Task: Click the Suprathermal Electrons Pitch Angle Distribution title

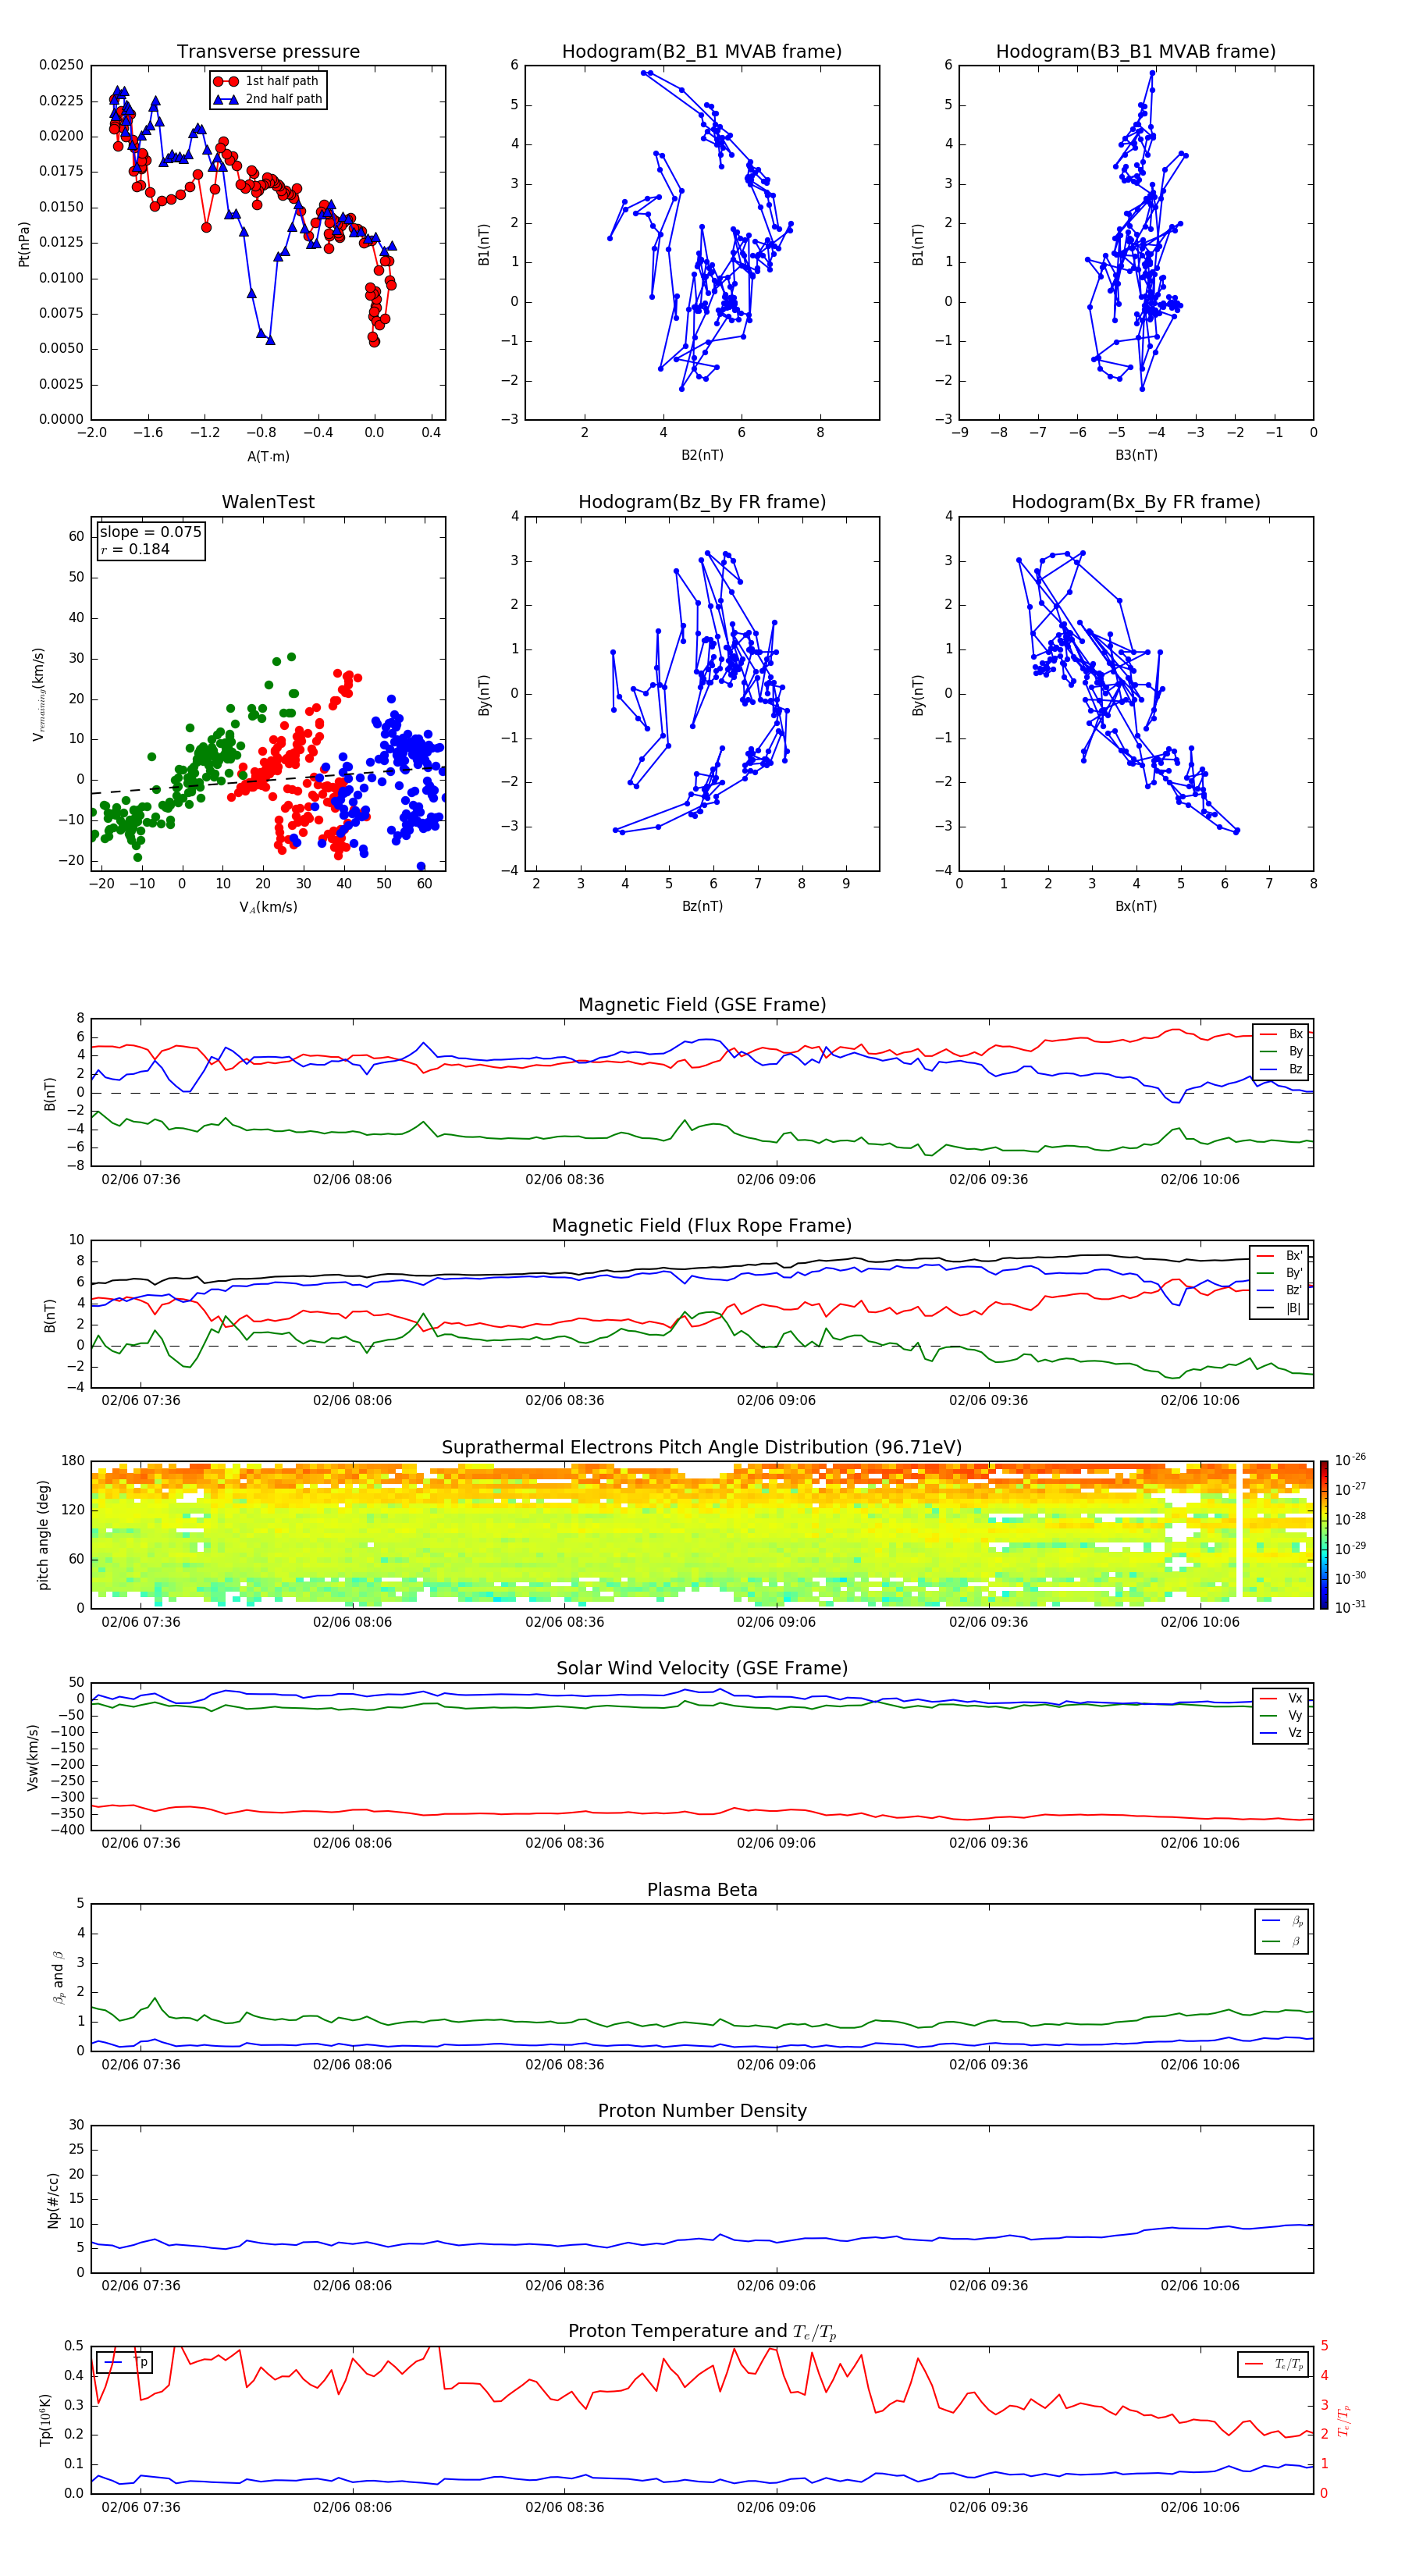Action: [x=702, y=1448]
